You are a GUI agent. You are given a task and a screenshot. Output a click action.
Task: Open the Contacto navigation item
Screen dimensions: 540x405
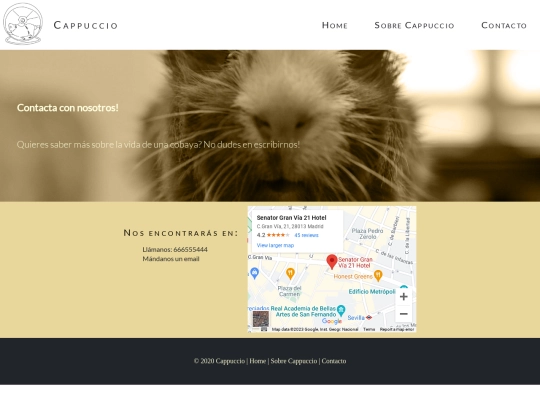[504, 25]
